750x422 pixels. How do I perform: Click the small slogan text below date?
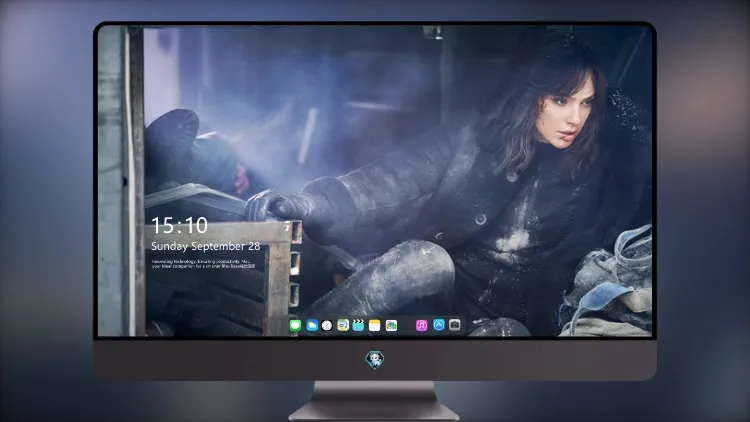point(203,264)
